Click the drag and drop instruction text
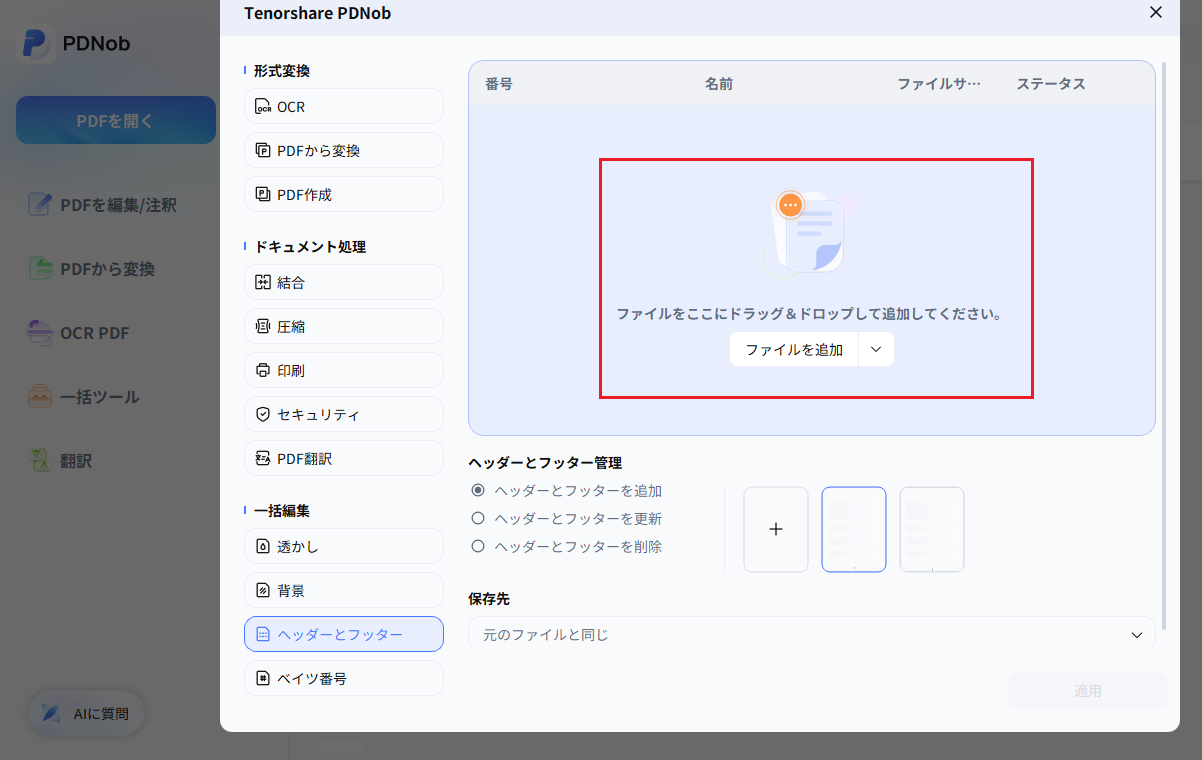 810,314
